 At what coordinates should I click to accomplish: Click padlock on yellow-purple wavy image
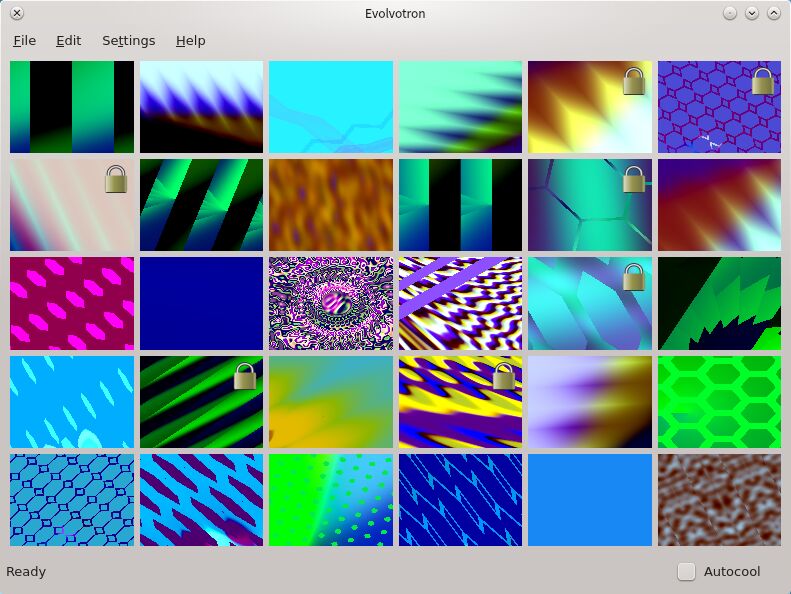point(503,376)
